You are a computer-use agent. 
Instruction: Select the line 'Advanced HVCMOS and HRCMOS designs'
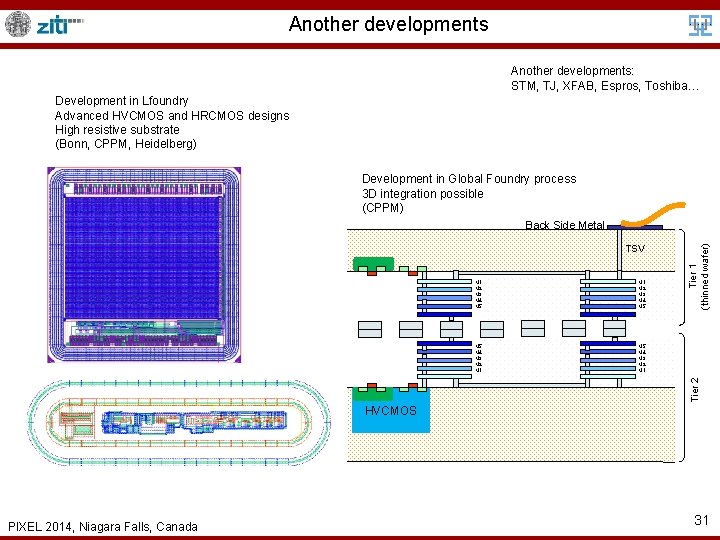pos(172,115)
